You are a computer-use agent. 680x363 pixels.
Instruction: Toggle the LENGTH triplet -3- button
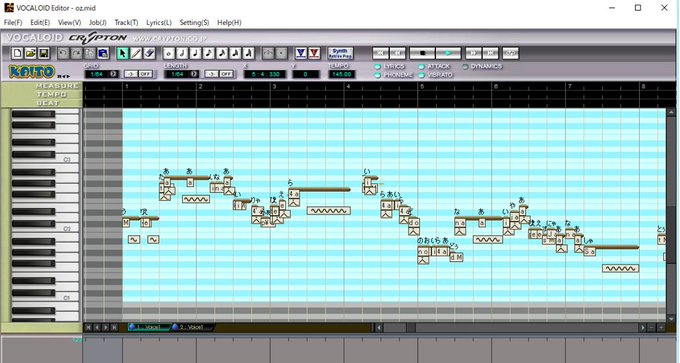coord(211,74)
